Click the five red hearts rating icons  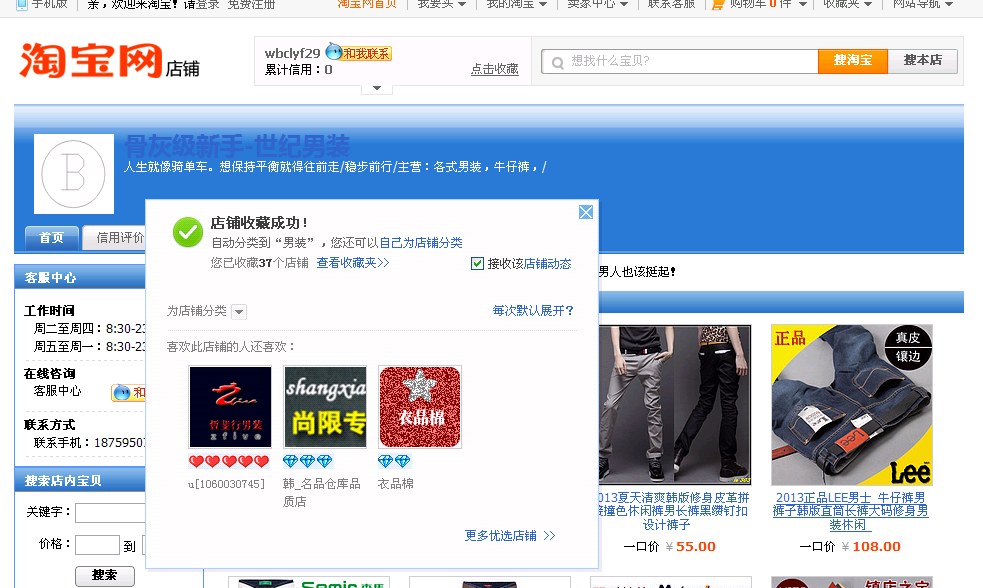229,461
